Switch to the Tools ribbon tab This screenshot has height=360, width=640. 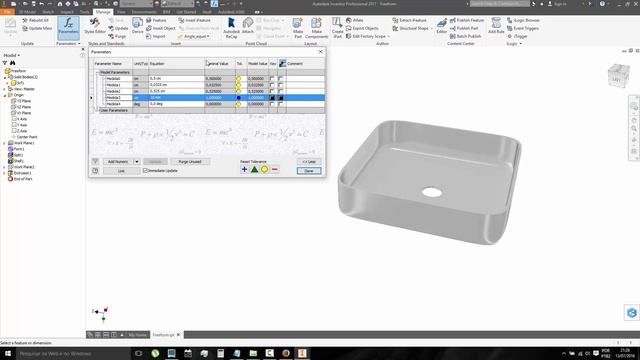point(84,12)
